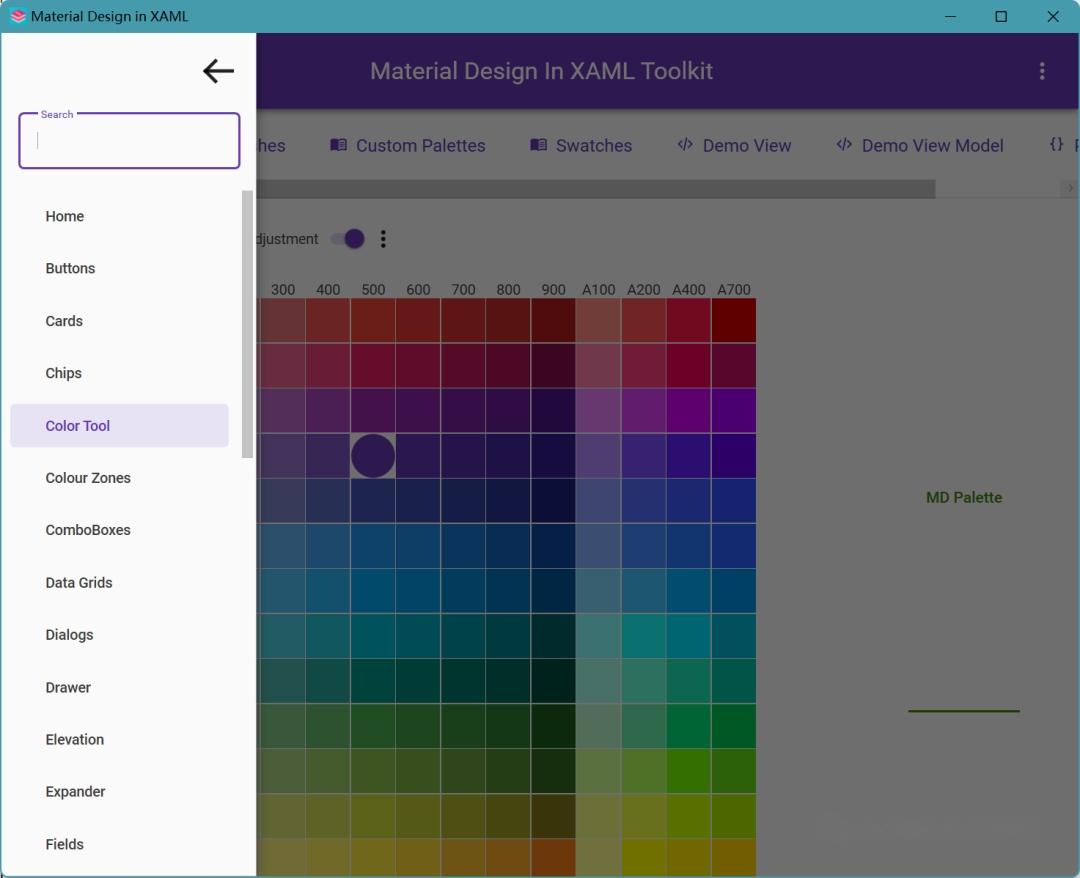Go to the Dialogs page
1080x878 pixels.
point(119,635)
